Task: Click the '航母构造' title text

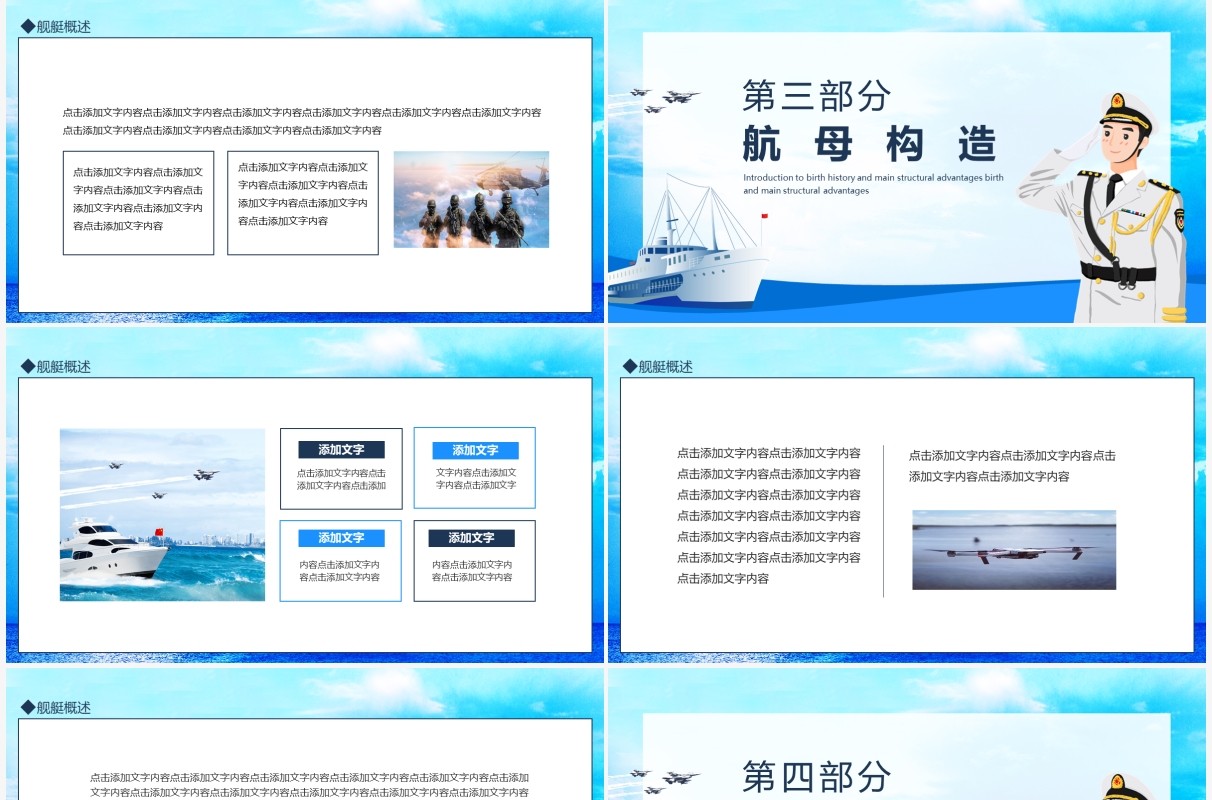Action: [870, 145]
